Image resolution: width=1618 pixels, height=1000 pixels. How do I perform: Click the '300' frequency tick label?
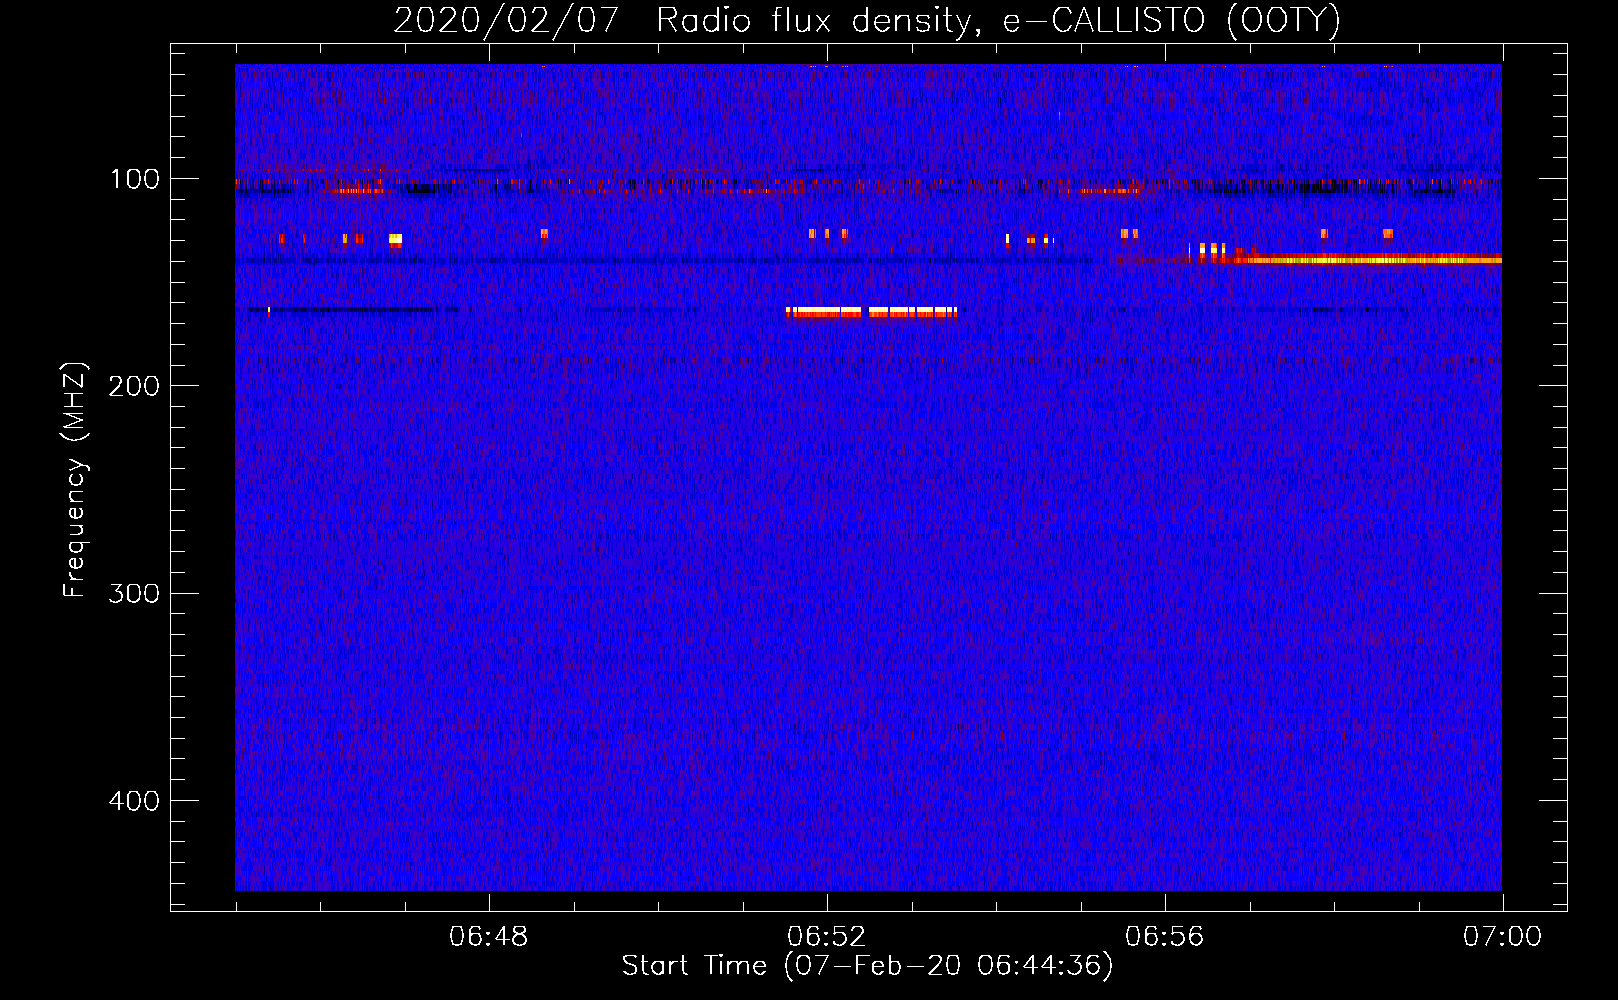tap(134, 593)
